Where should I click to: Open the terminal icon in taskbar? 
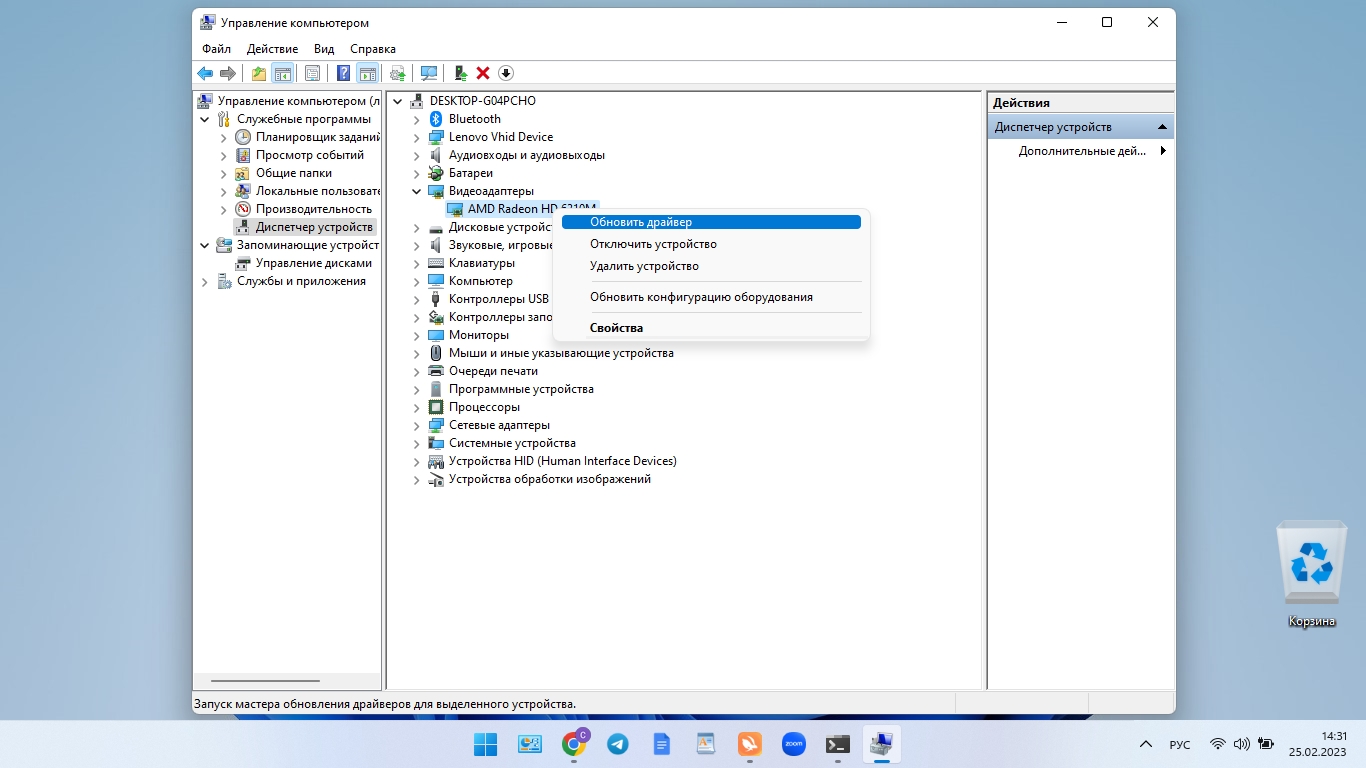(x=838, y=744)
